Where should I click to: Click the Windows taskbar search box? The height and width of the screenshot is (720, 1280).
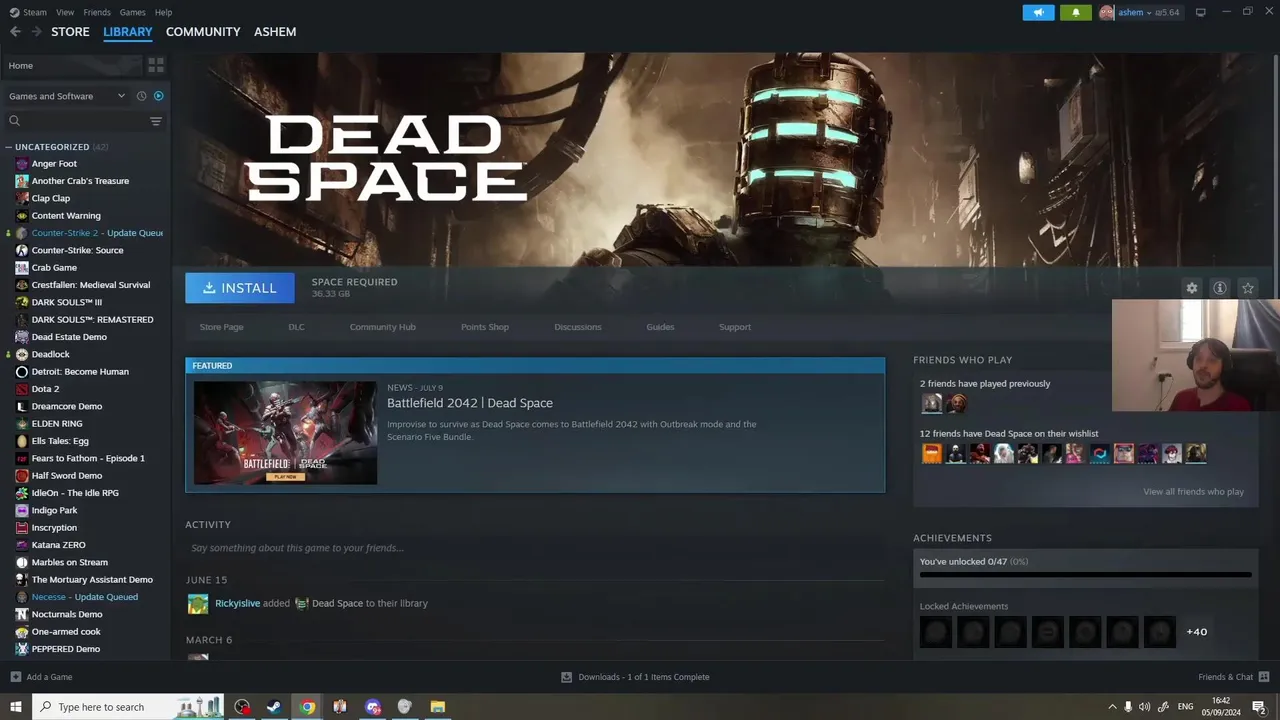130,707
